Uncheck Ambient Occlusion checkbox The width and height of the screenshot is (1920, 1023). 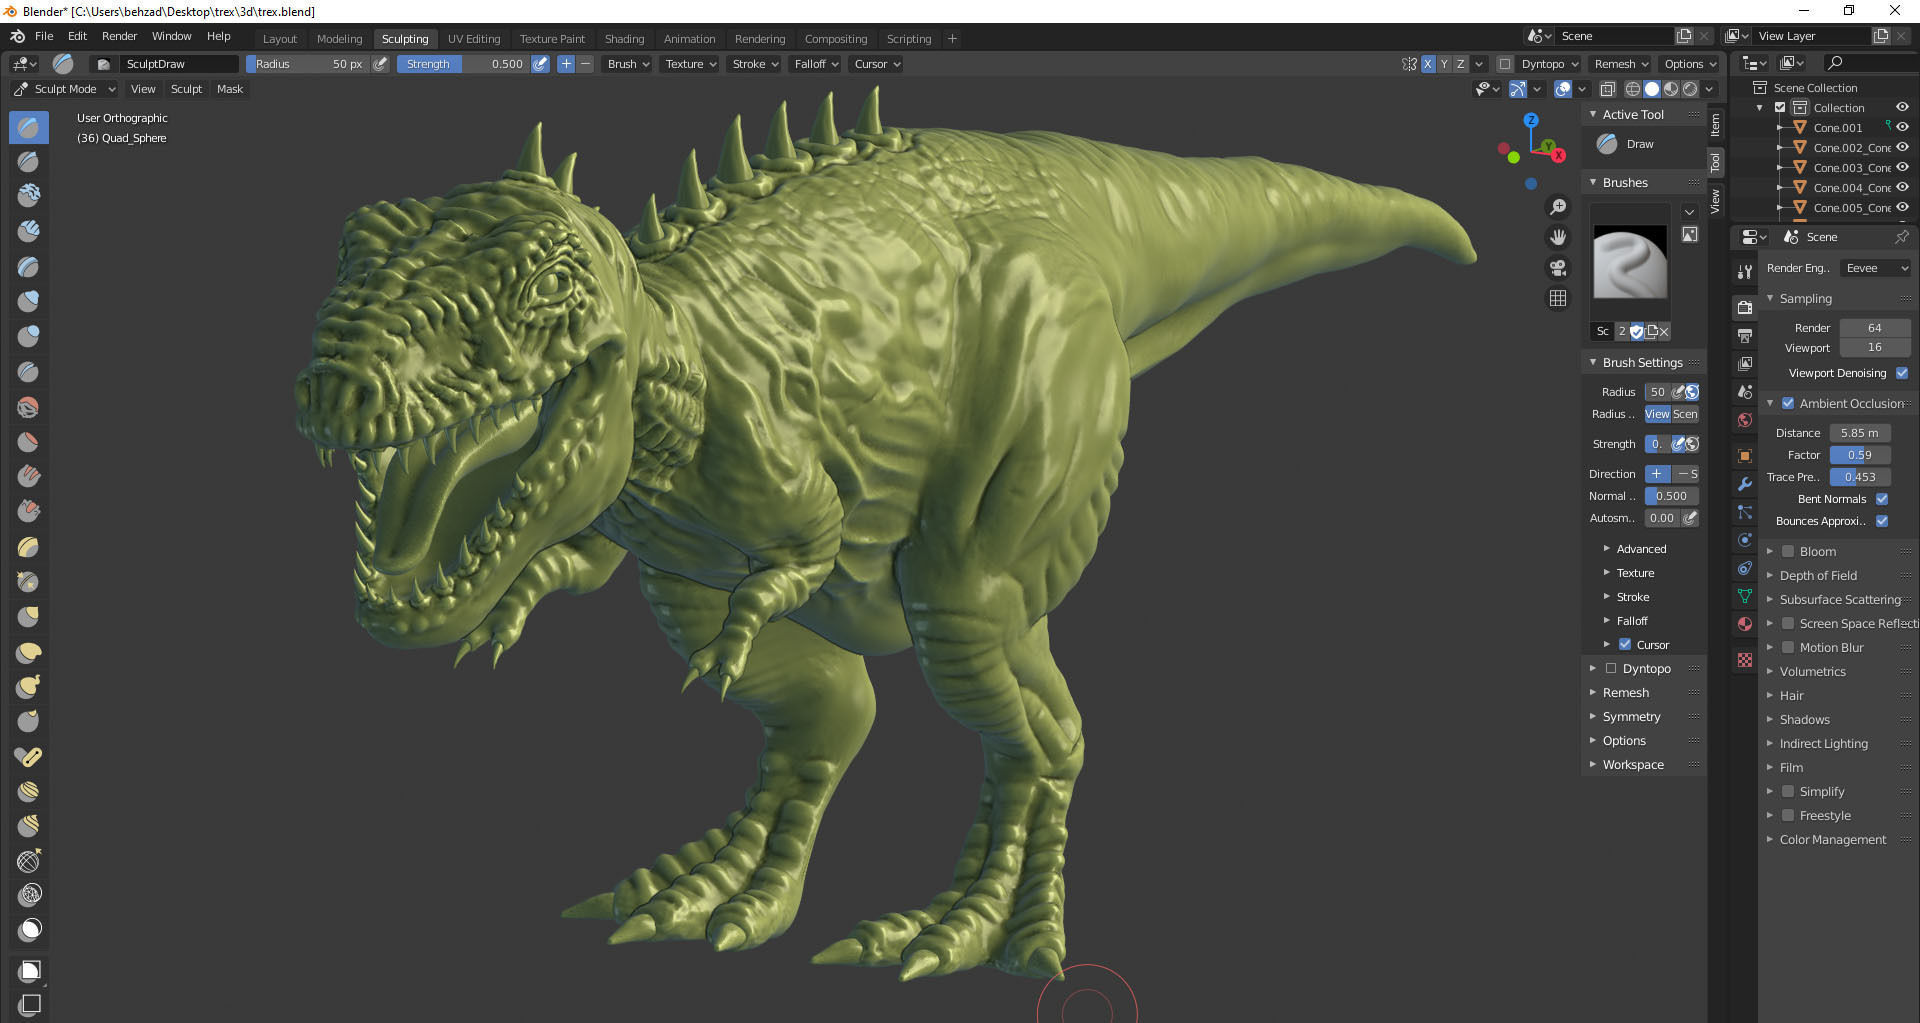point(1788,403)
